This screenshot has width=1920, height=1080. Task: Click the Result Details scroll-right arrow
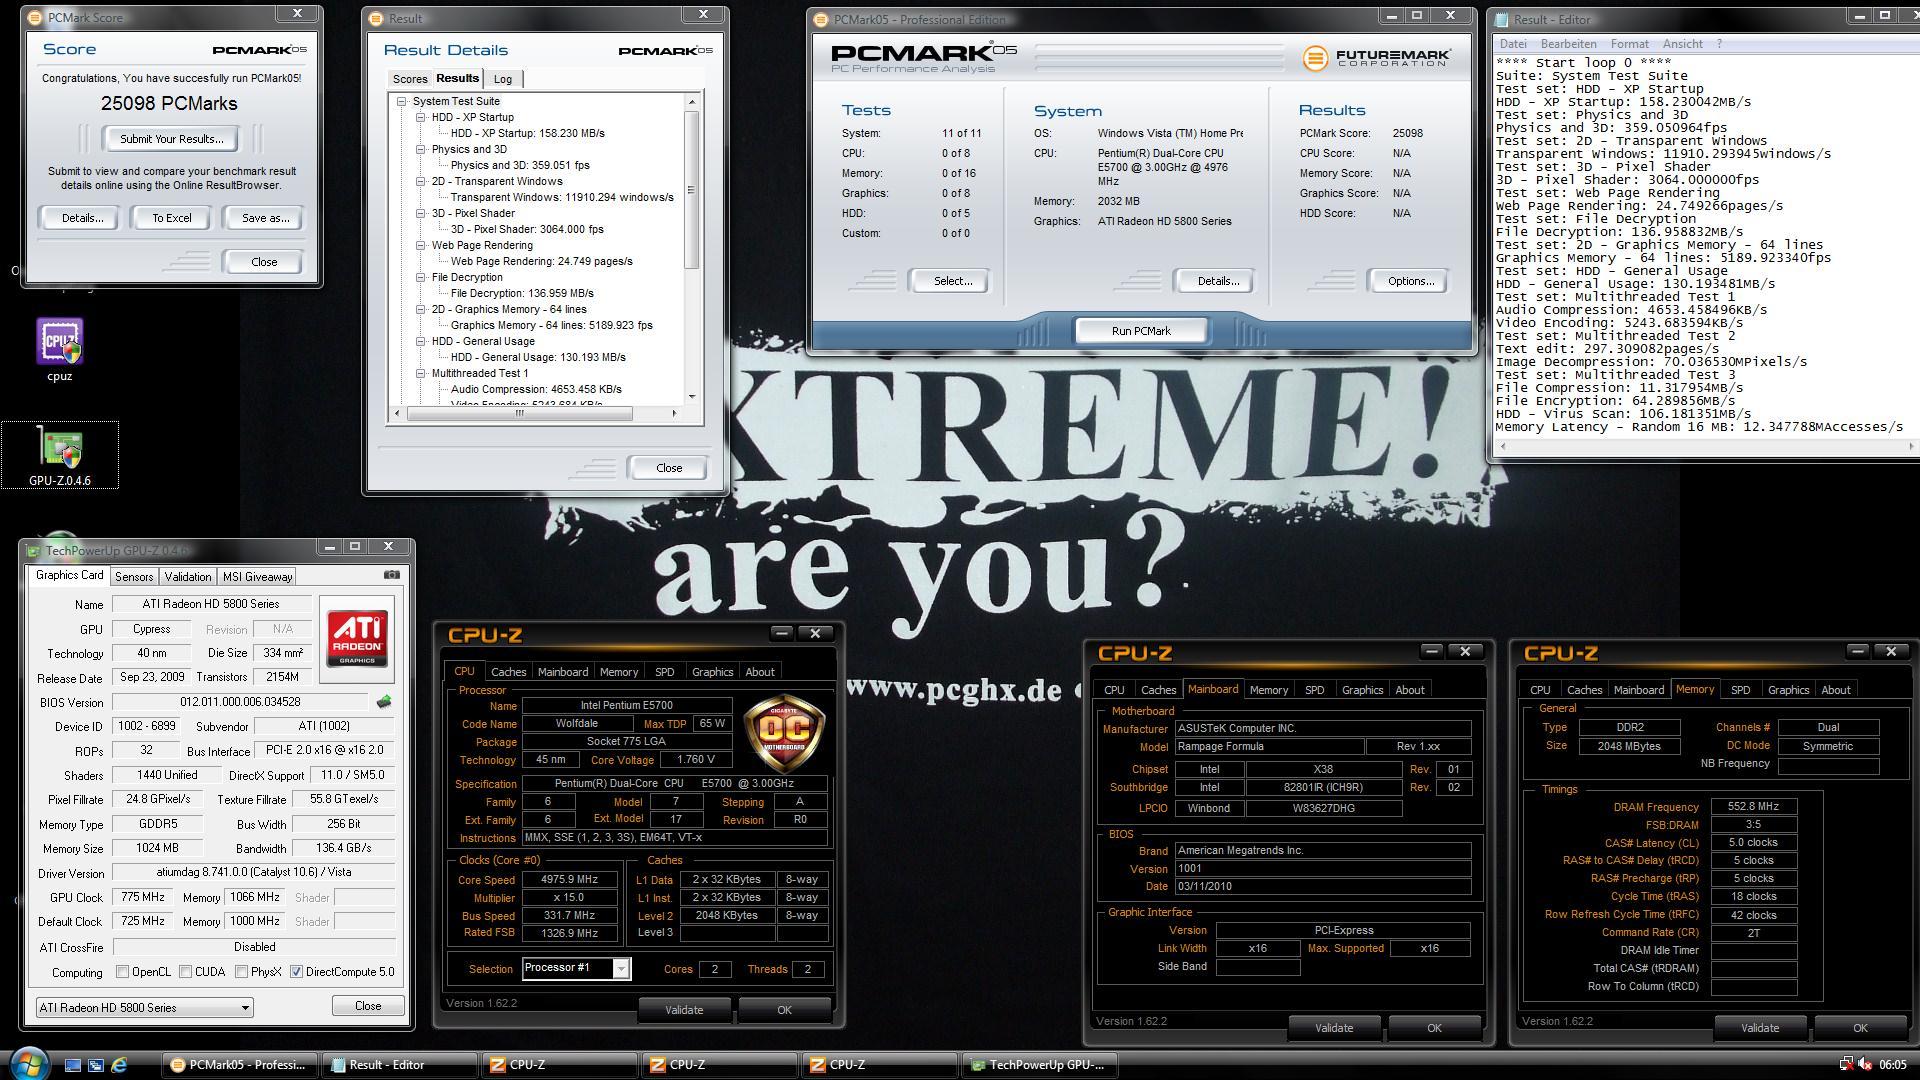(674, 413)
